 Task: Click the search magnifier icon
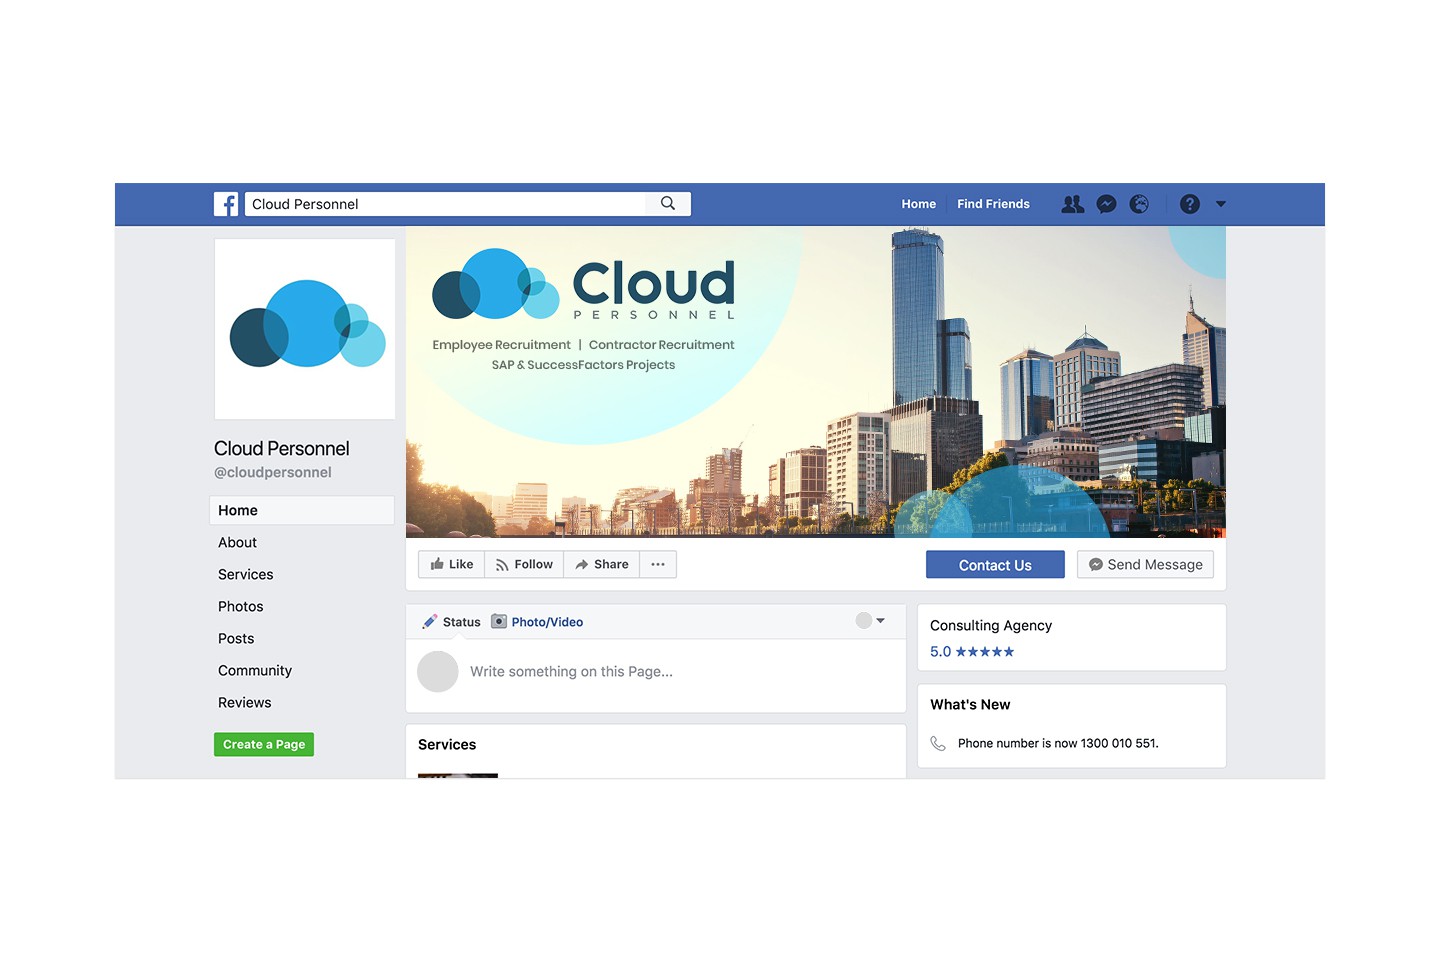tap(668, 204)
